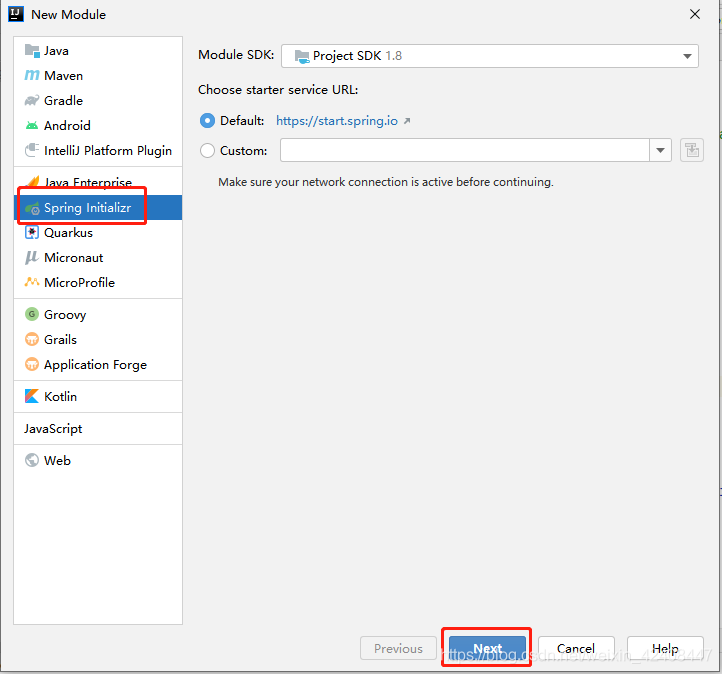Click the Android robot icon
This screenshot has height=674, width=722.
tap(32, 126)
